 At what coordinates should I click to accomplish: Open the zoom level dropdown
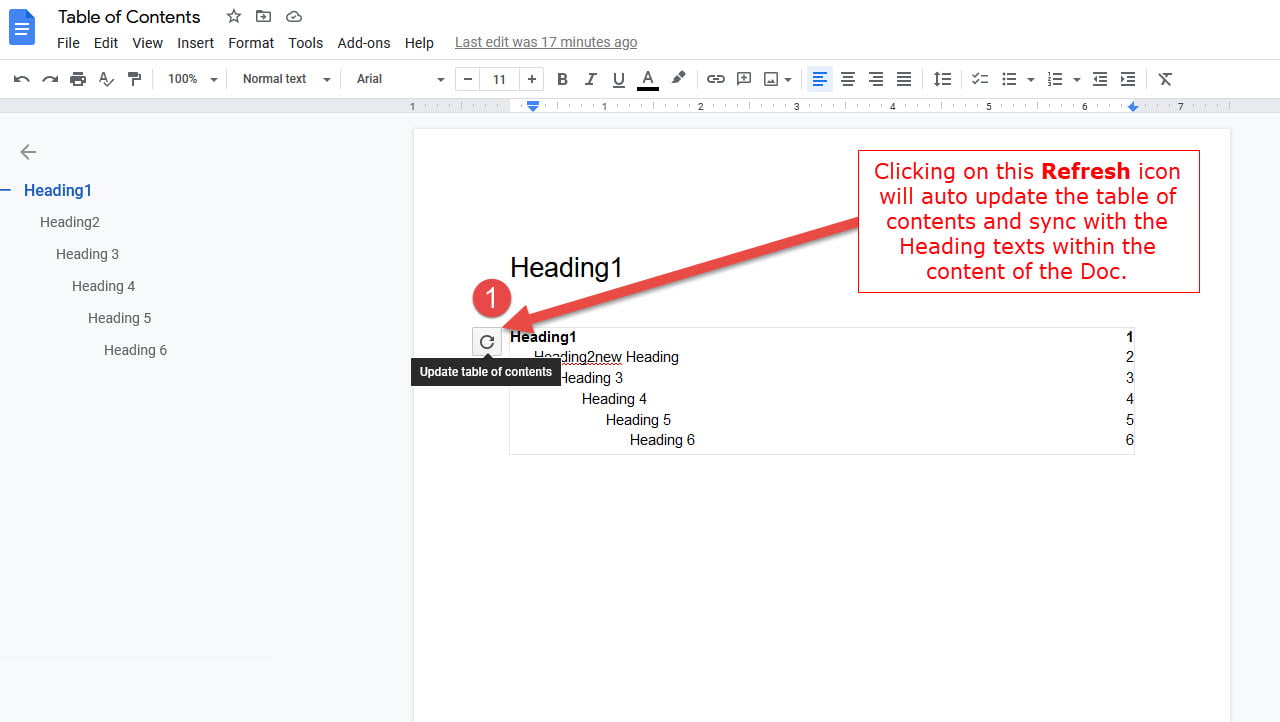tap(190, 79)
